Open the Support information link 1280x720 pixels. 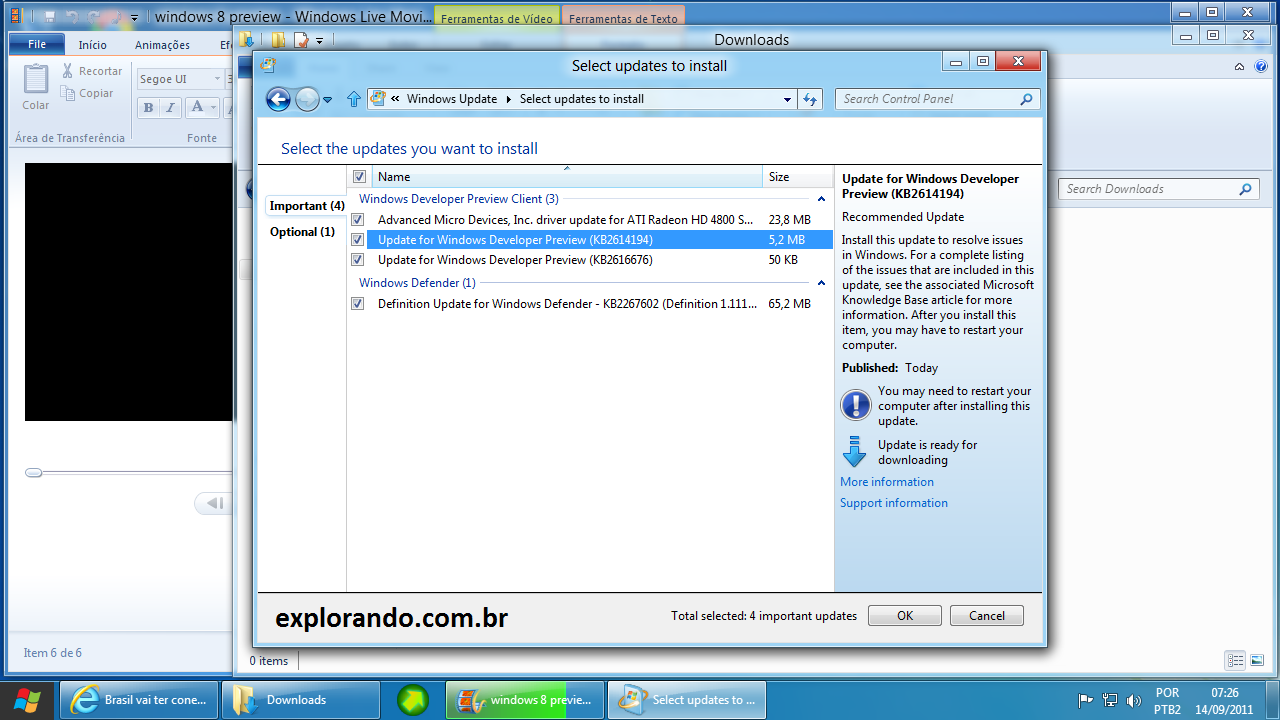[x=894, y=503]
